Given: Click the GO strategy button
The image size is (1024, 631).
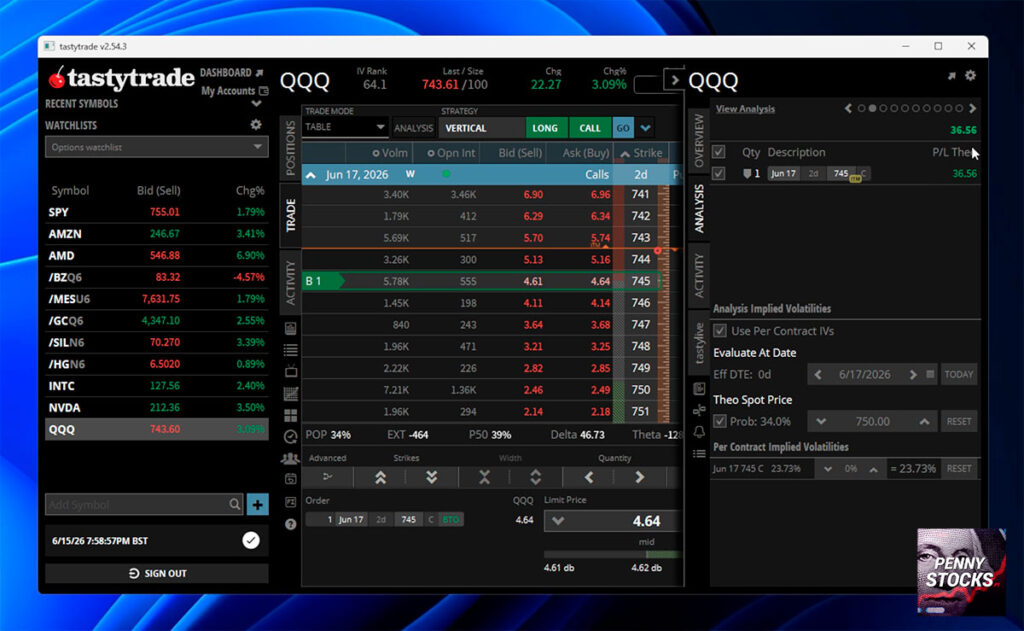Looking at the screenshot, I should point(623,128).
